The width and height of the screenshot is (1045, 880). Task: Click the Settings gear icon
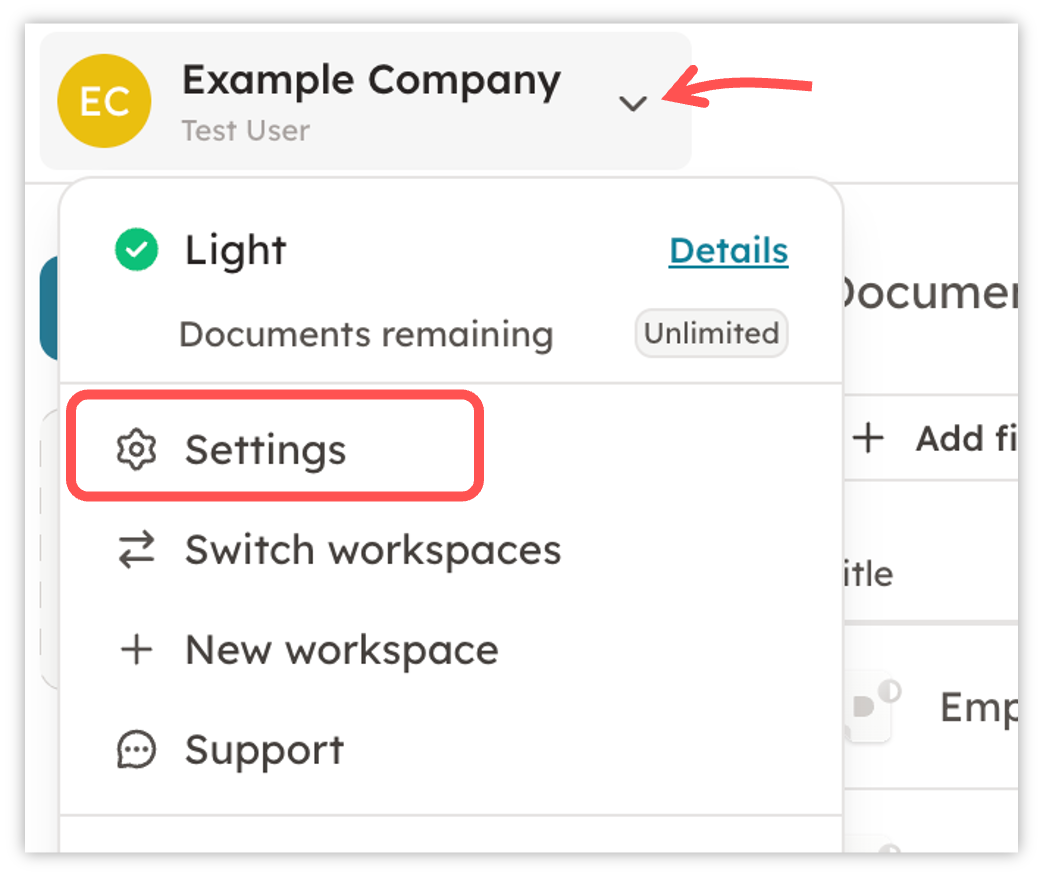tap(137, 449)
